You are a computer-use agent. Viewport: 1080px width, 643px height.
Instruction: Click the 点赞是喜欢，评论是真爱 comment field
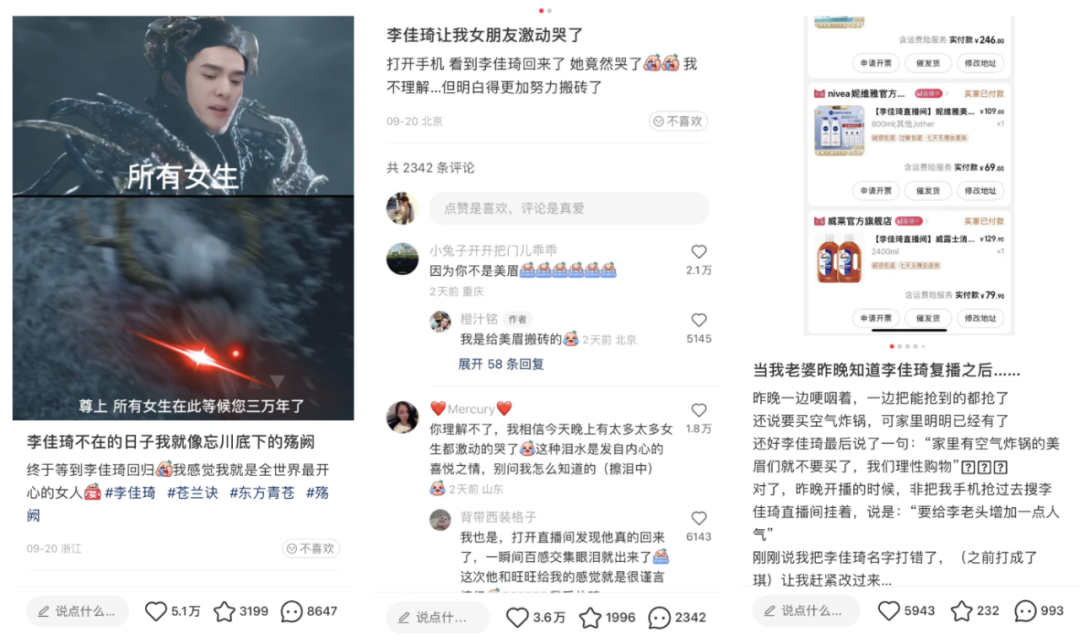pyautogui.click(x=569, y=208)
